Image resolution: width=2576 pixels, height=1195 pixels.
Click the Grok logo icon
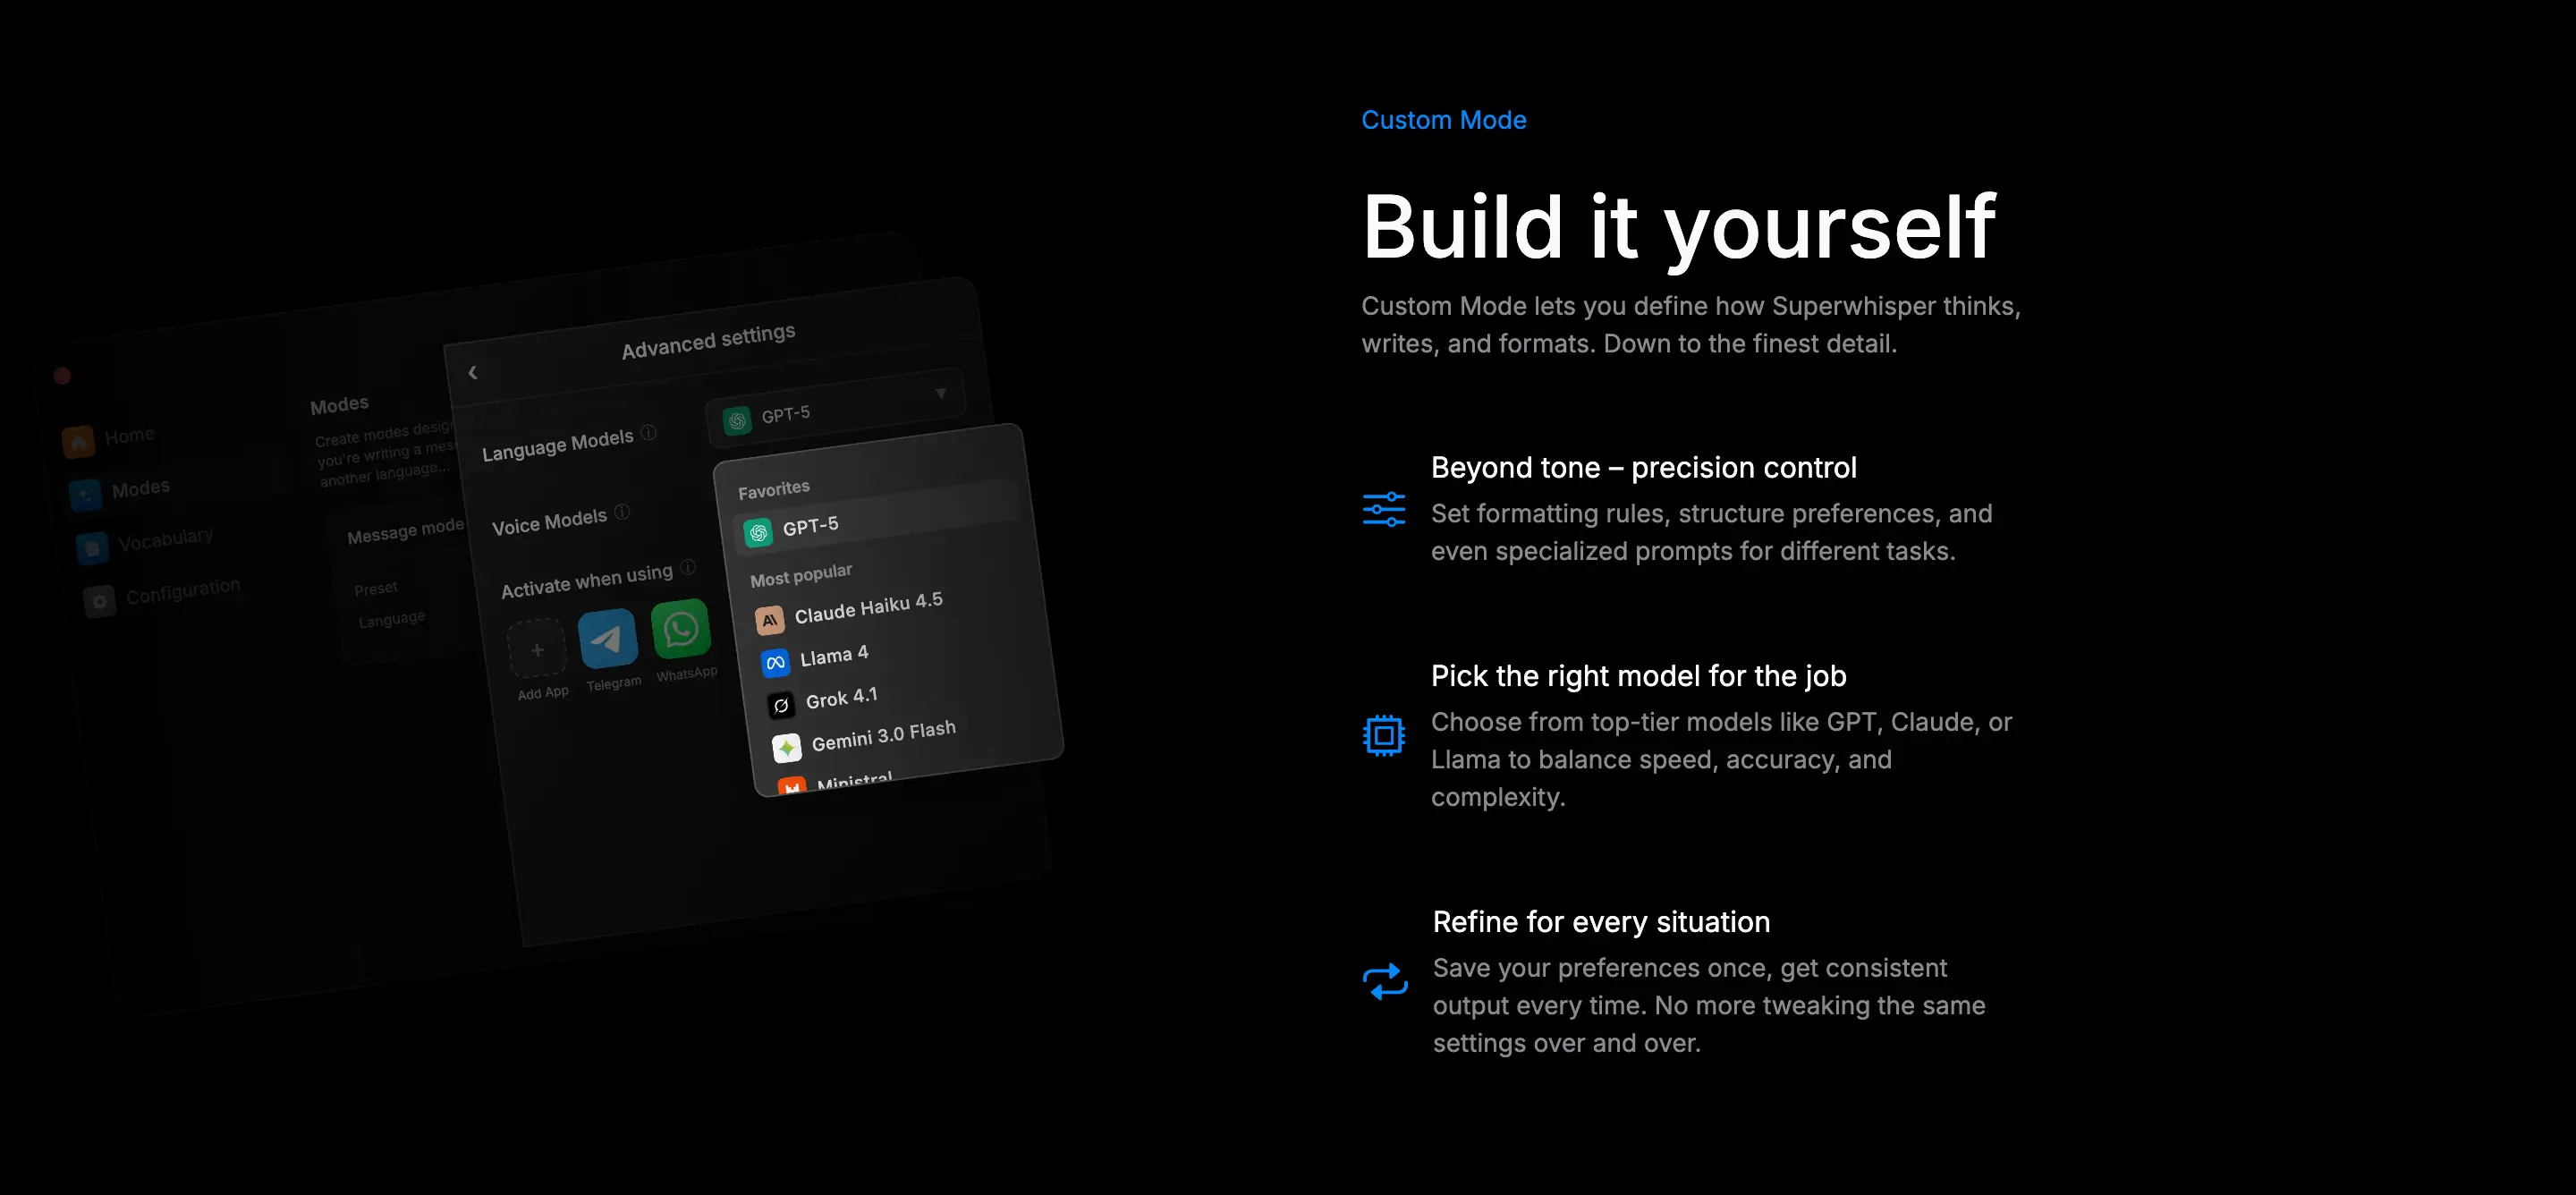(x=781, y=706)
